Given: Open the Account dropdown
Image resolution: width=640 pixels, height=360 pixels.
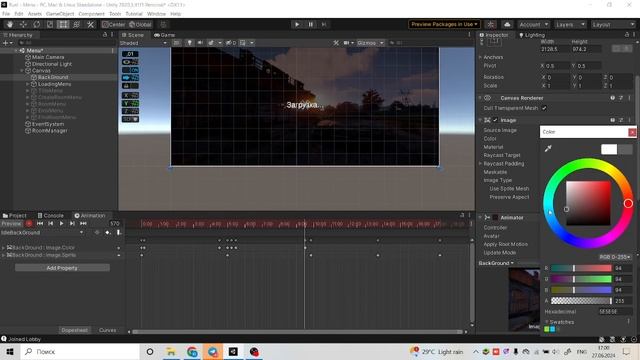Looking at the screenshot, I should [x=534, y=24].
